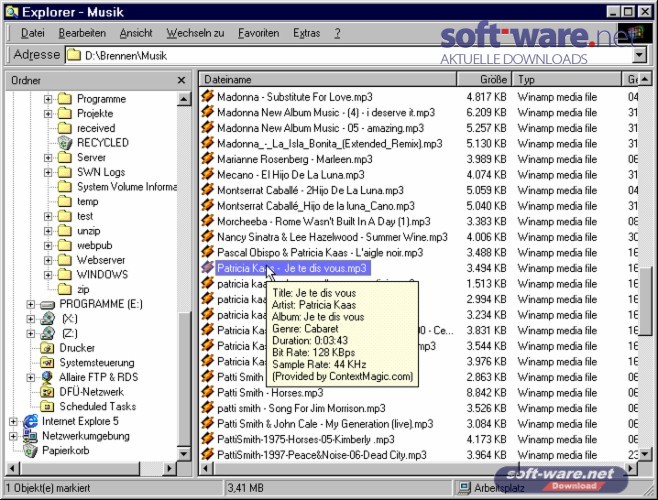
Task: Click the (Z:) network drive icon
Action: coord(47,333)
